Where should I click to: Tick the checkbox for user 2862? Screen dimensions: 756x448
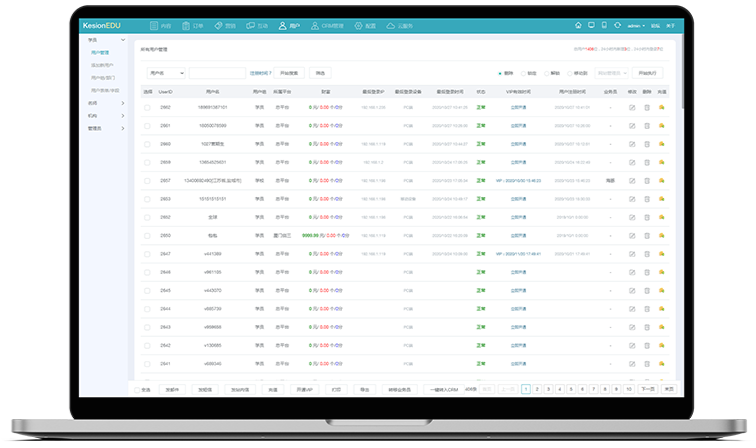148,107
